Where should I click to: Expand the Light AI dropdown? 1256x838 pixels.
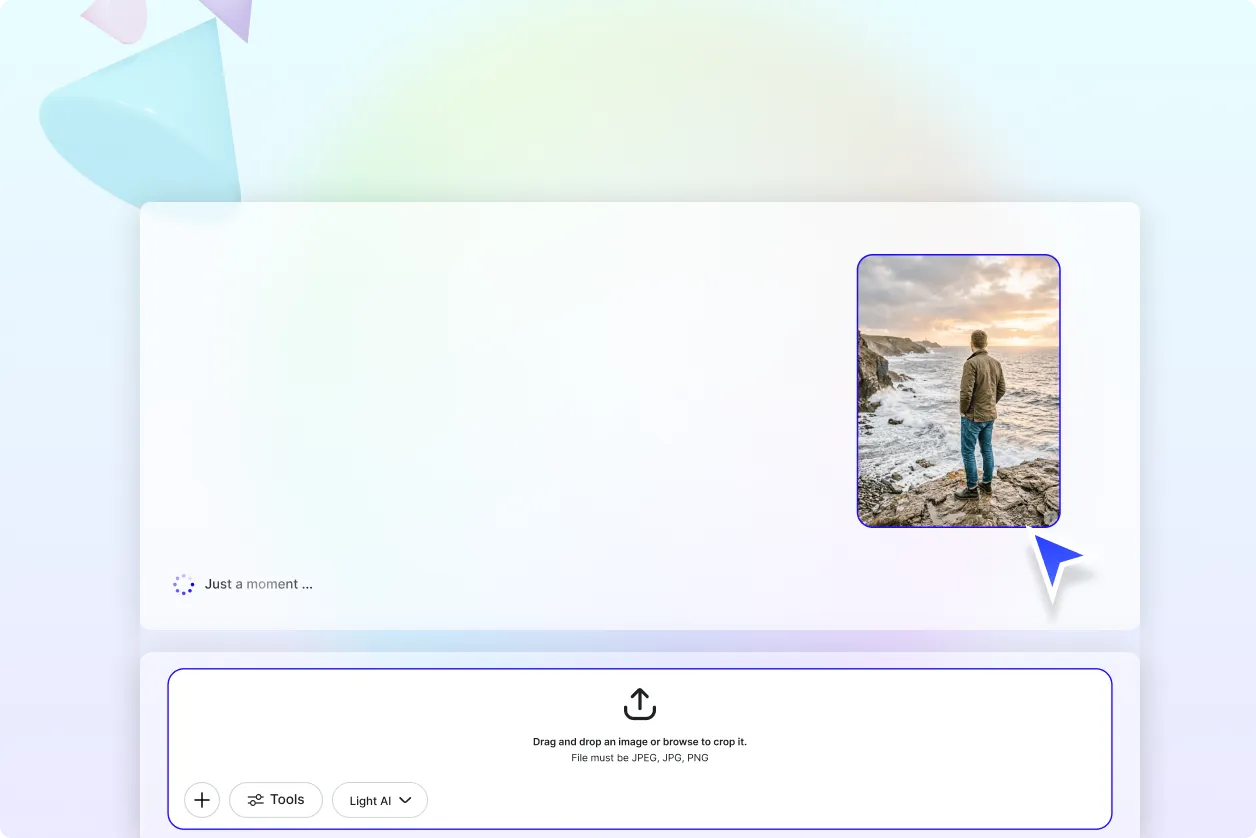(380, 800)
